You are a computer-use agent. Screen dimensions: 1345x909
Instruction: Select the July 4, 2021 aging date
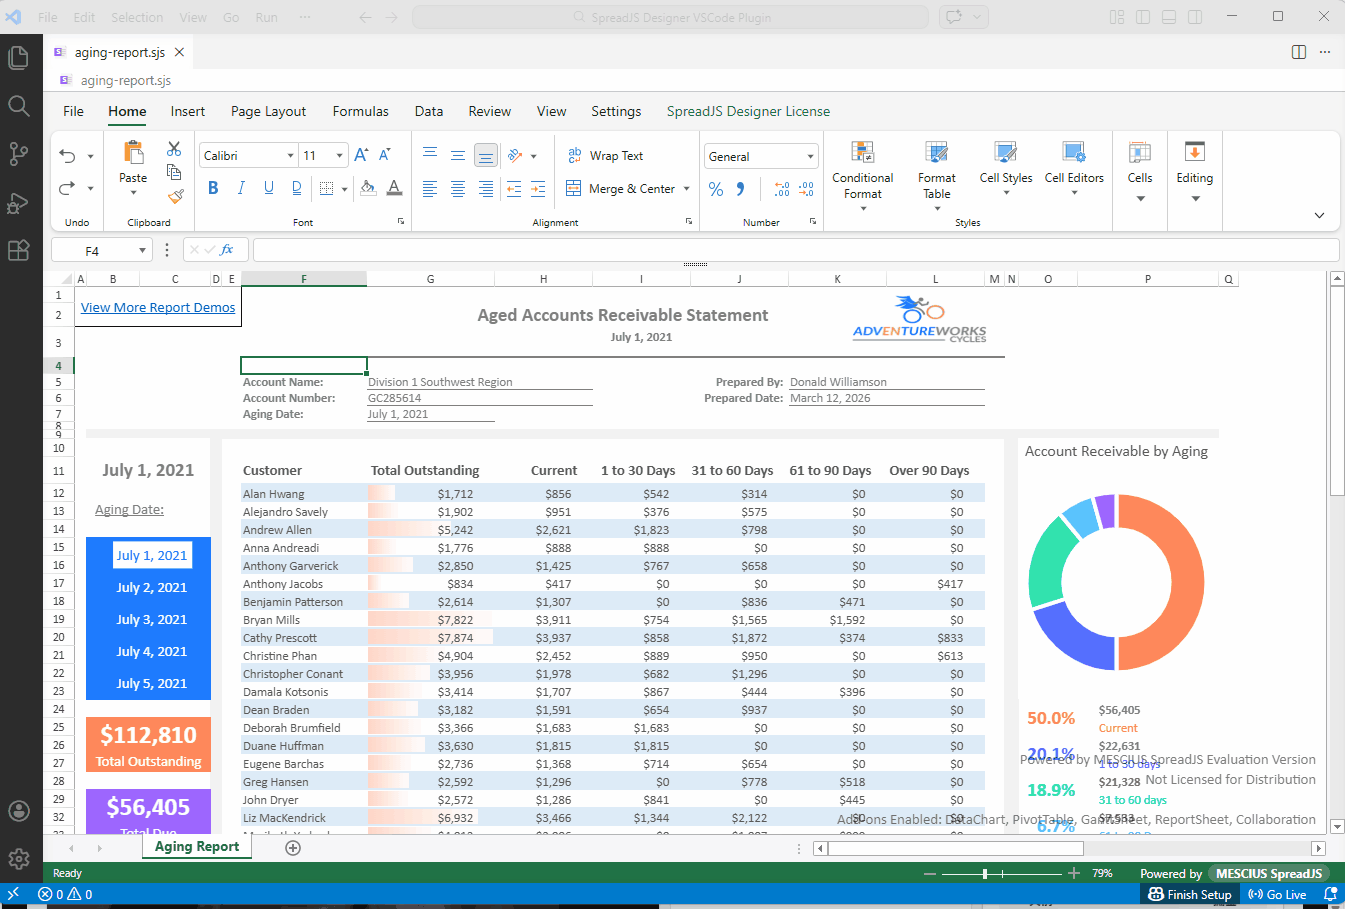click(152, 652)
